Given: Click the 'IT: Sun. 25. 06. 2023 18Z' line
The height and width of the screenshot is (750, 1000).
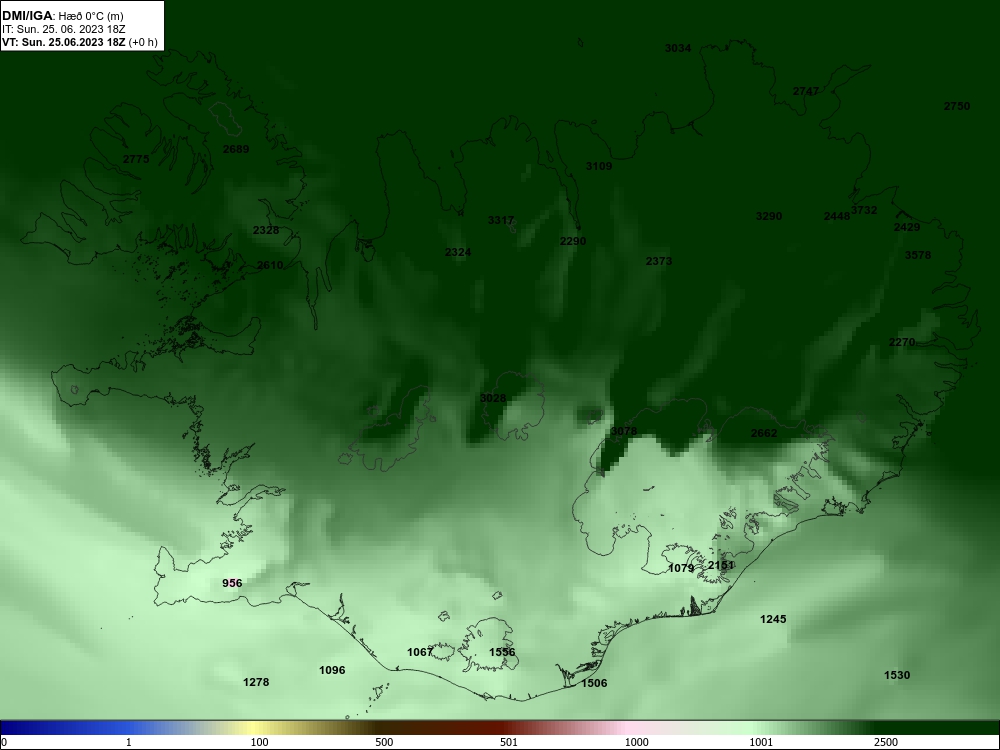Looking at the screenshot, I should 63,29.
